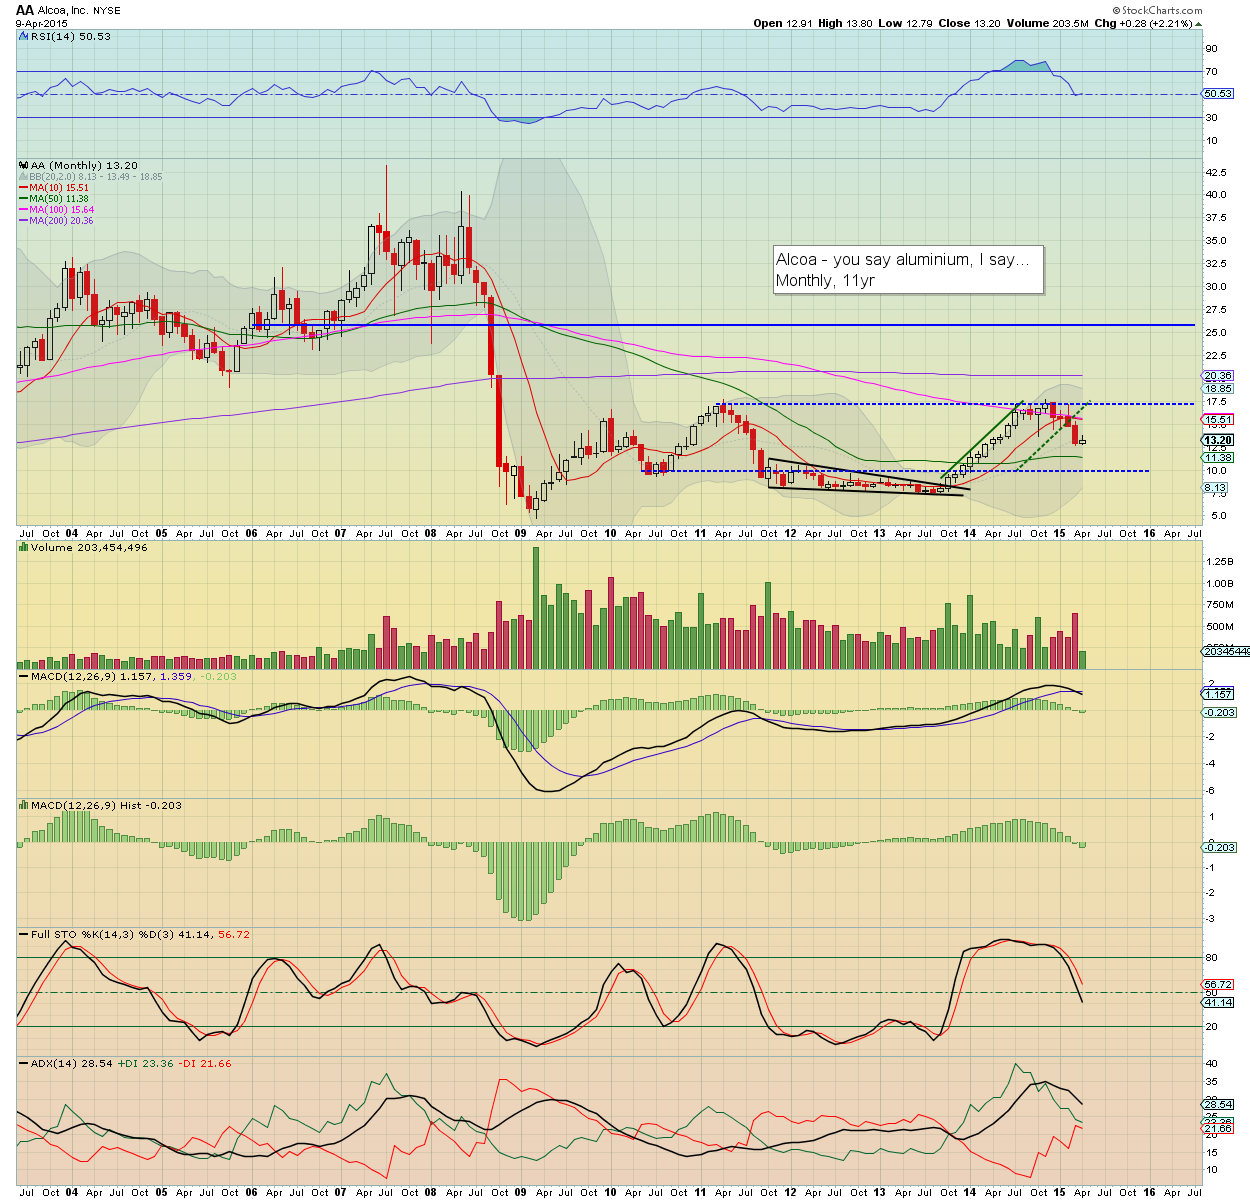Click the 'Volume 203,454,496' panel label
The height and width of the screenshot is (1200, 1250).
(89, 547)
